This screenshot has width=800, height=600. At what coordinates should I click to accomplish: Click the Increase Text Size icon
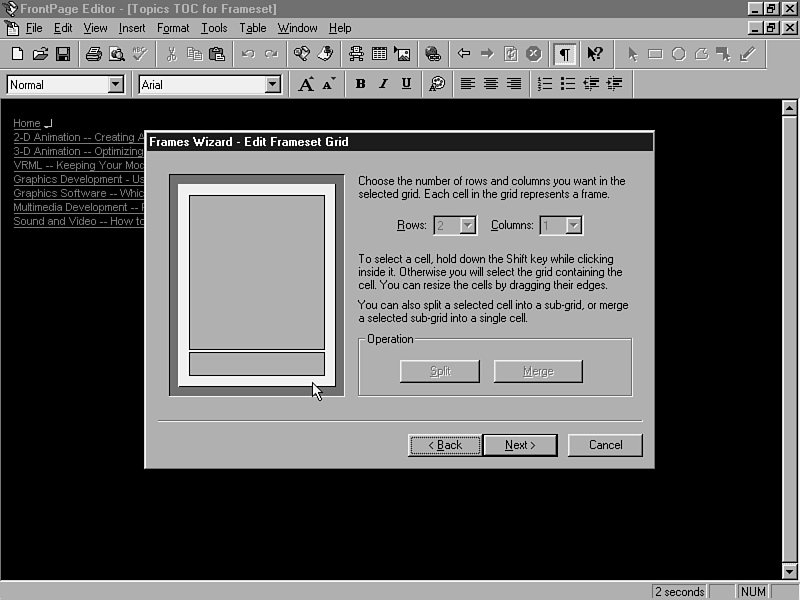pos(306,85)
